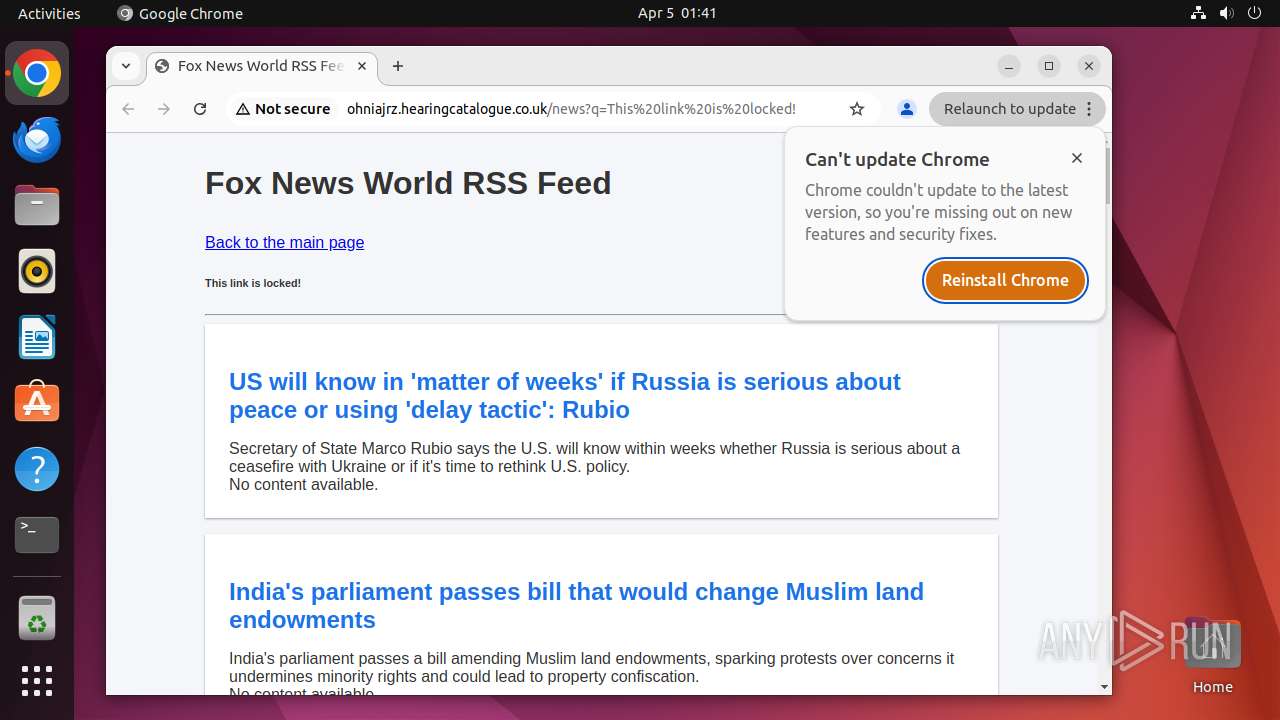Open the Home folder desktop icon
Image resolution: width=1280 pixels, height=720 pixels.
pos(1212,655)
